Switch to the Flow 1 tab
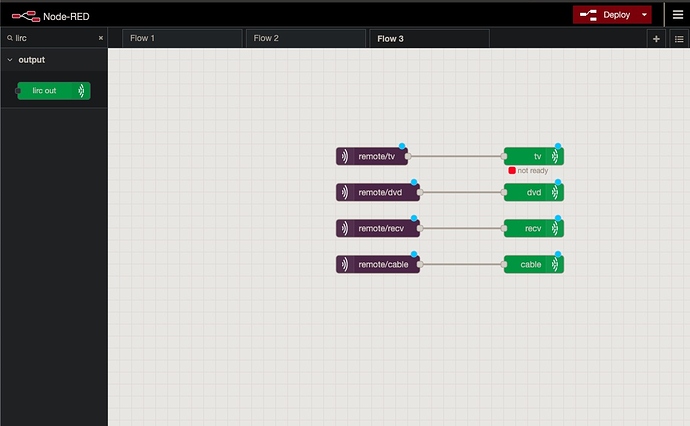Image resolution: width=690 pixels, height=426 pixels. coord(182,38)
